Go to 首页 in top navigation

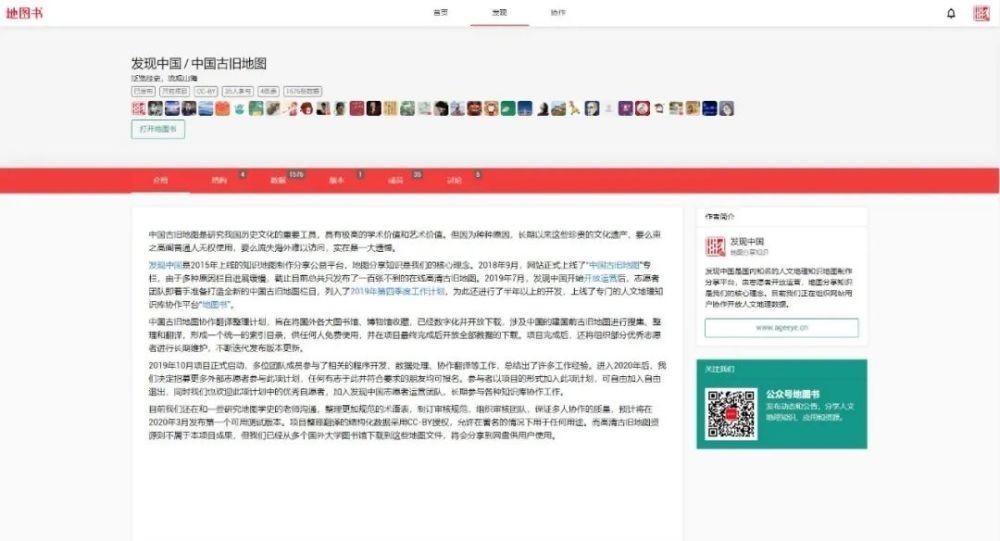coord(440,13)
